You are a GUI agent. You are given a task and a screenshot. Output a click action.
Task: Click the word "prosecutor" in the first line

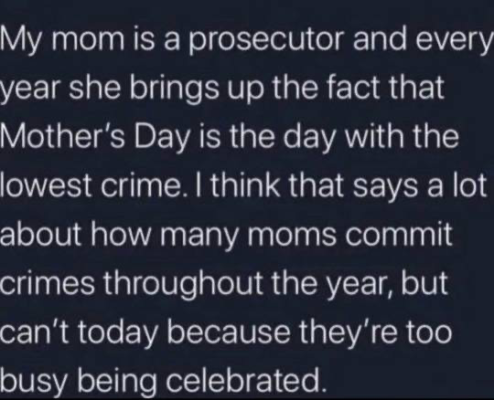[x=267, y=41]
